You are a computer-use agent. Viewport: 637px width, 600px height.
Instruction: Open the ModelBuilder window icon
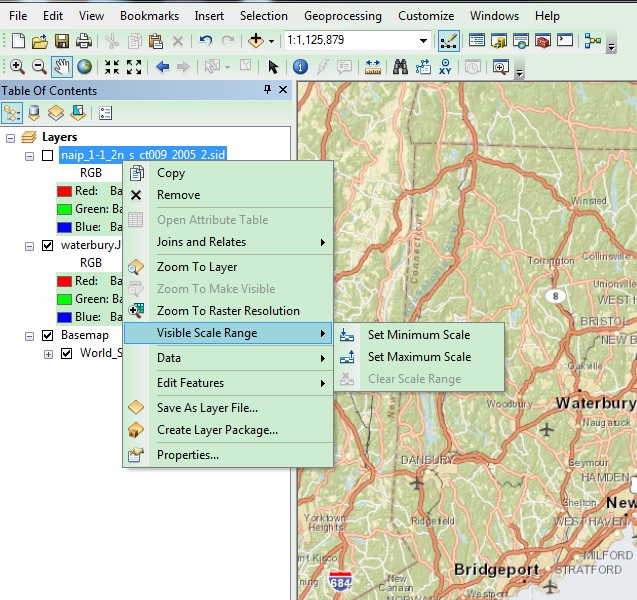coord(593,41)
